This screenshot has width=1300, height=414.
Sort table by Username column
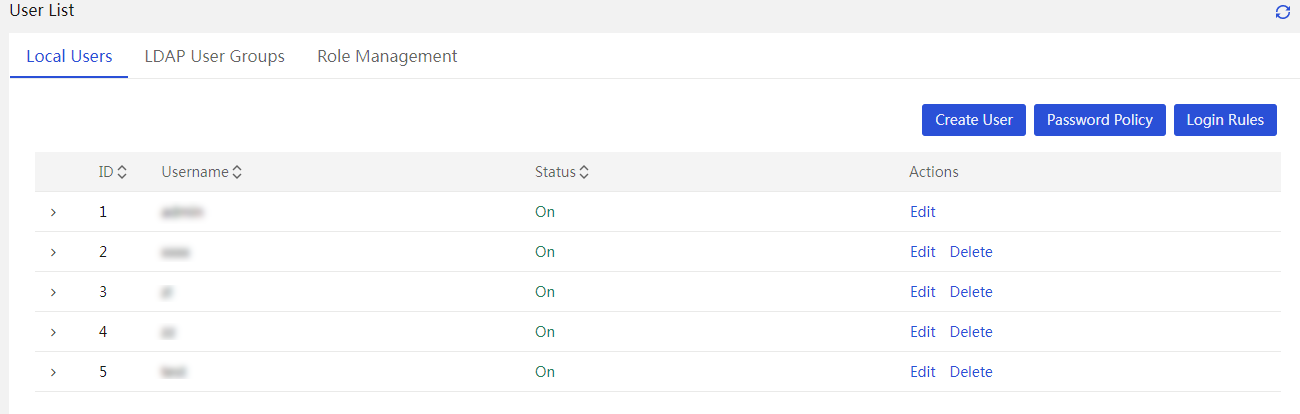pos(237,172)
